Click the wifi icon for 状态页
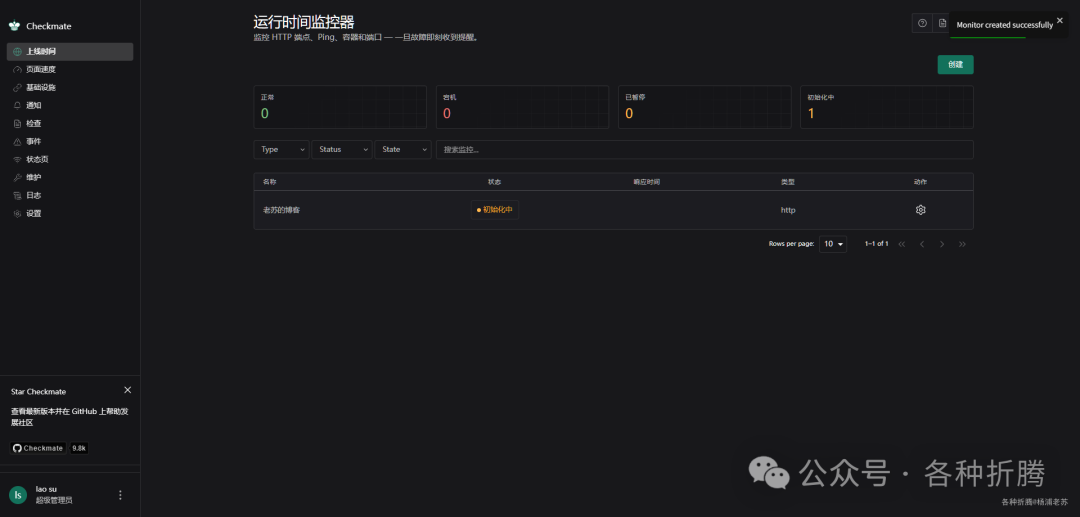 pyautogui.click(x=17, y=159)
